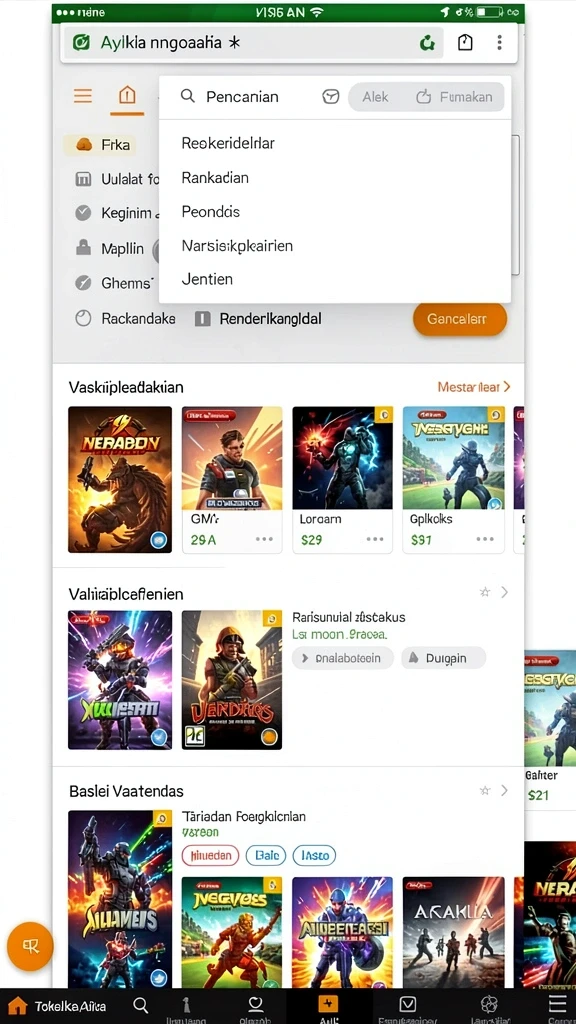Open the hamburger menu icon
This screenshot has height=1024, width=576.
(x=83, y=96)
